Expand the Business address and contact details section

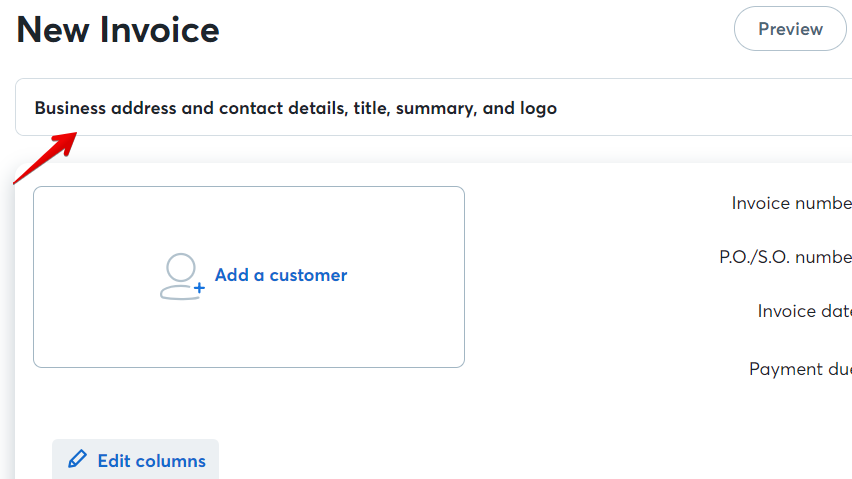point(434,108)
